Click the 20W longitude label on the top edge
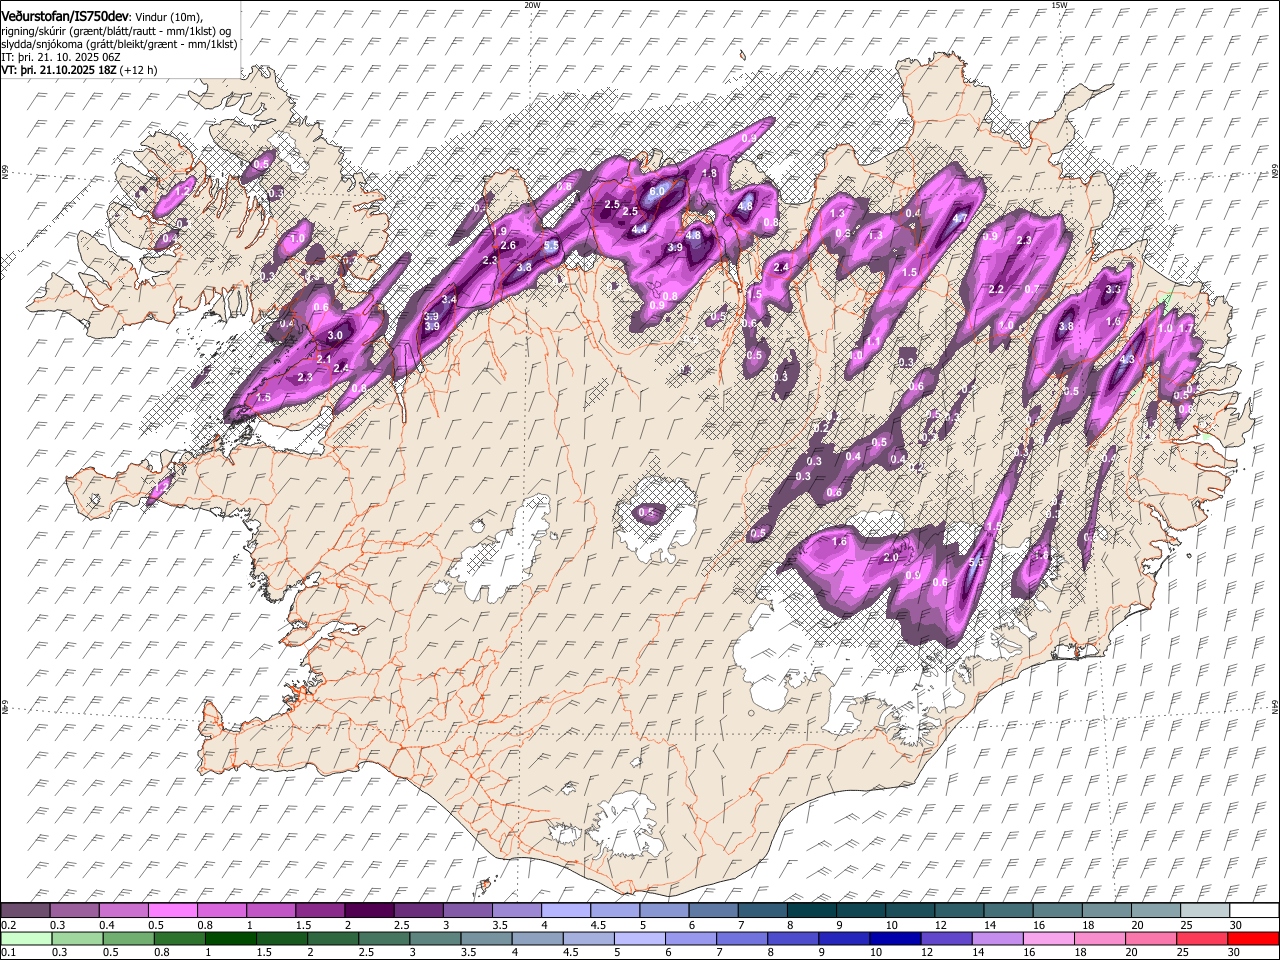Image resolution: width=1280 pixels, height=960 pixels. (x=532, y=5)
